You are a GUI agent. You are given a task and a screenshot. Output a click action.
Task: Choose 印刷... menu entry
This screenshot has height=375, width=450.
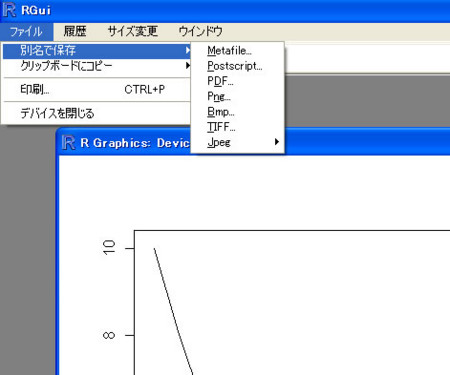pyautogui.click(x=97, y=90)
